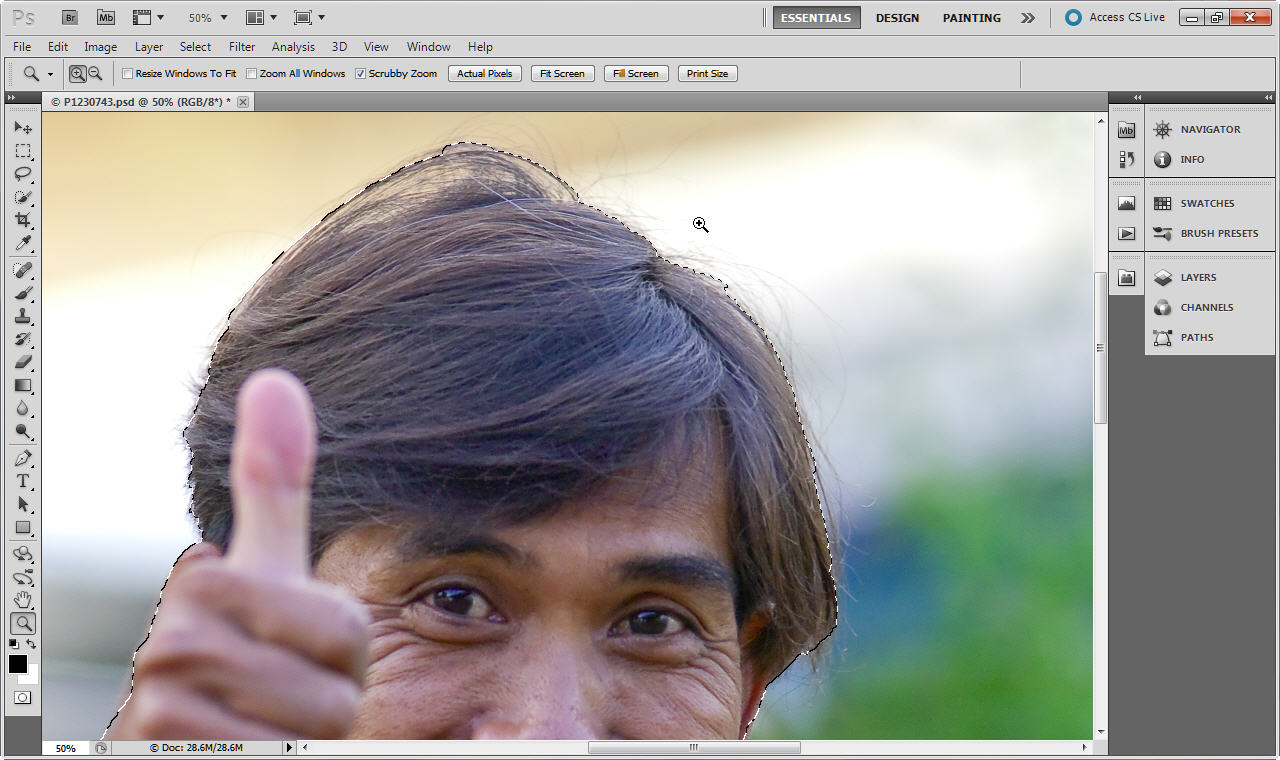Image resolution: width=1280 pixels, height=760 pixels.
Task: Select the Dodge tool
Action: pos(23,431)
